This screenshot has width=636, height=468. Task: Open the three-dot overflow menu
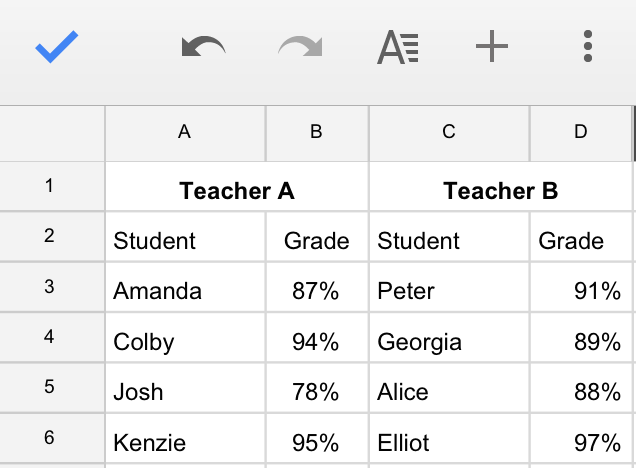coord(588,46)
